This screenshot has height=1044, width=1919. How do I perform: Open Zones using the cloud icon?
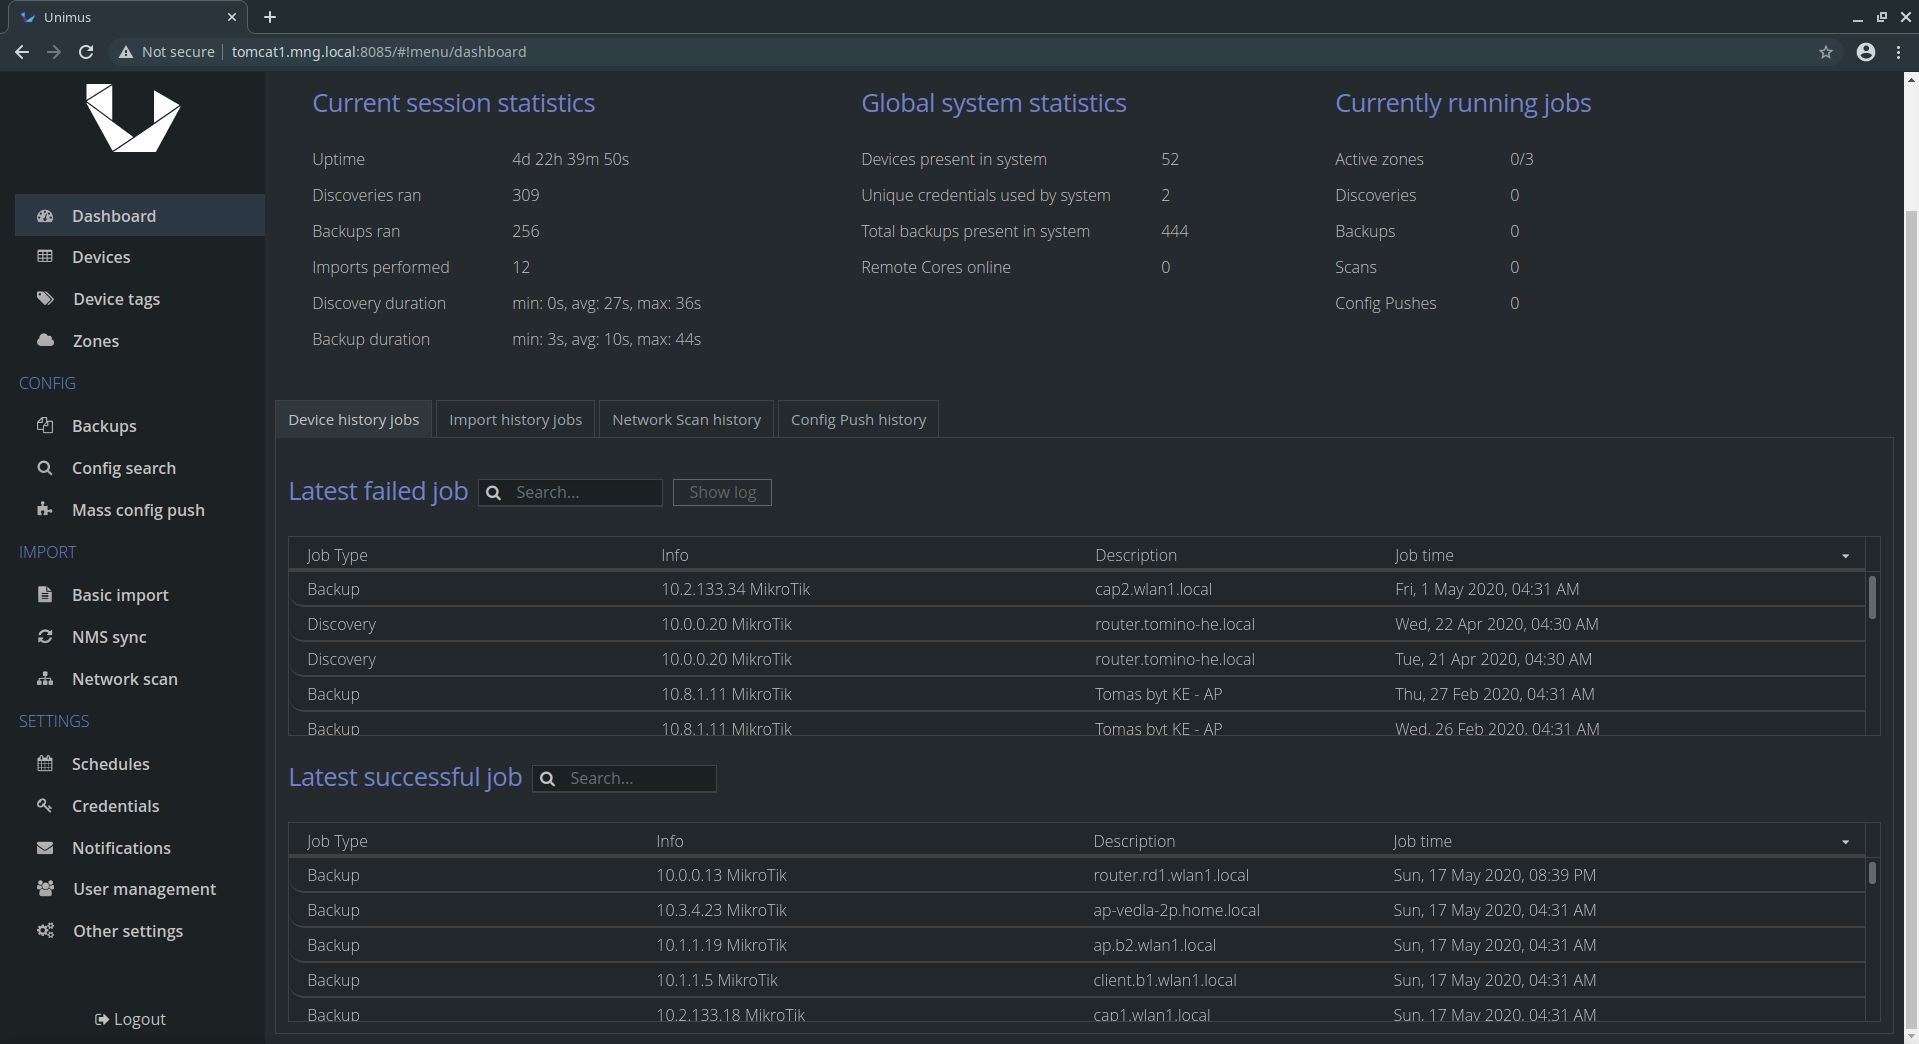[x=46, y=340]
